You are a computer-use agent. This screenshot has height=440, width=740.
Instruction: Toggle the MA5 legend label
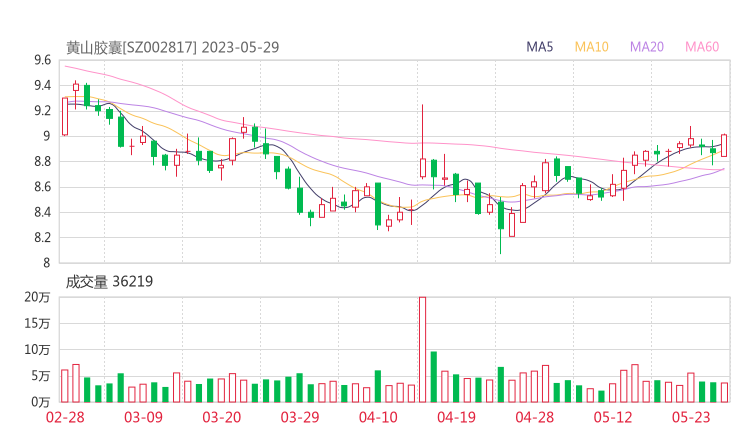point(539,47)
